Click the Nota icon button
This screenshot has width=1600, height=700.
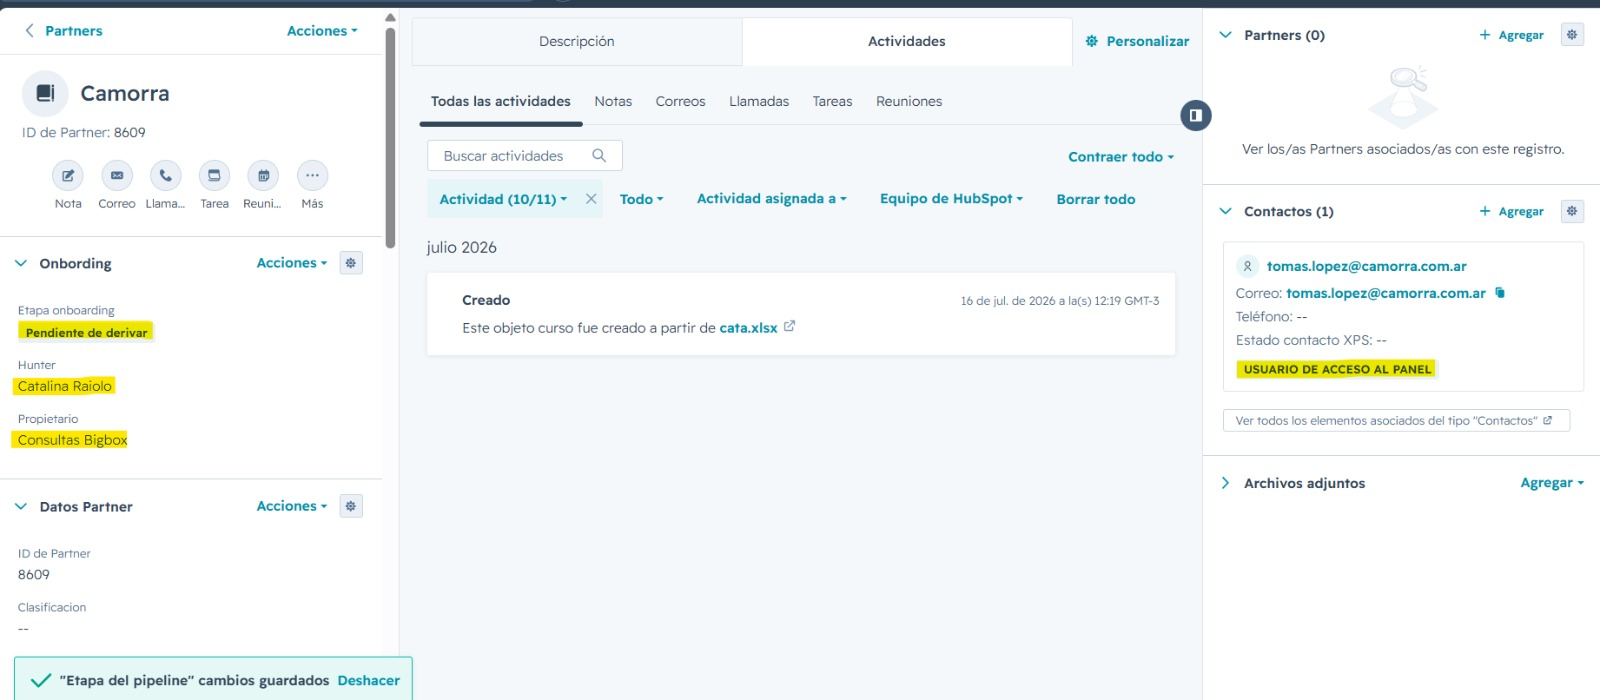click(x=68, y=175)
